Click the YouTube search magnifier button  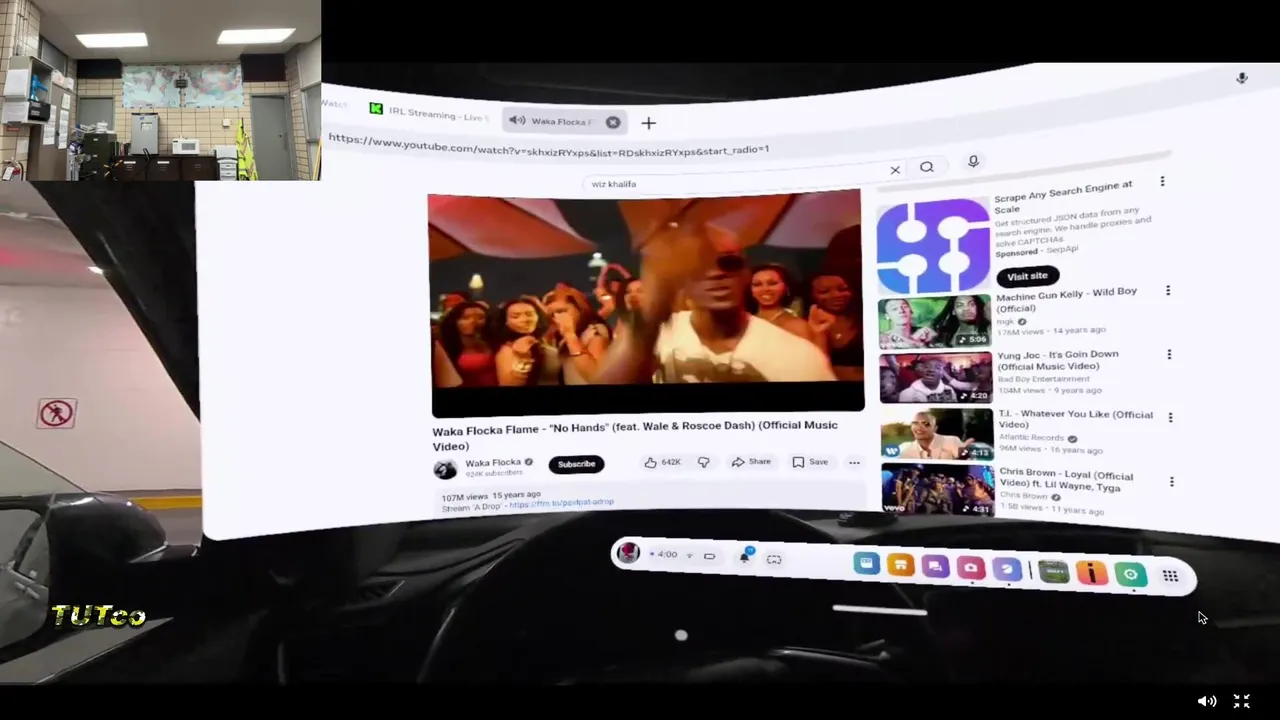click(x=927, y=167)
